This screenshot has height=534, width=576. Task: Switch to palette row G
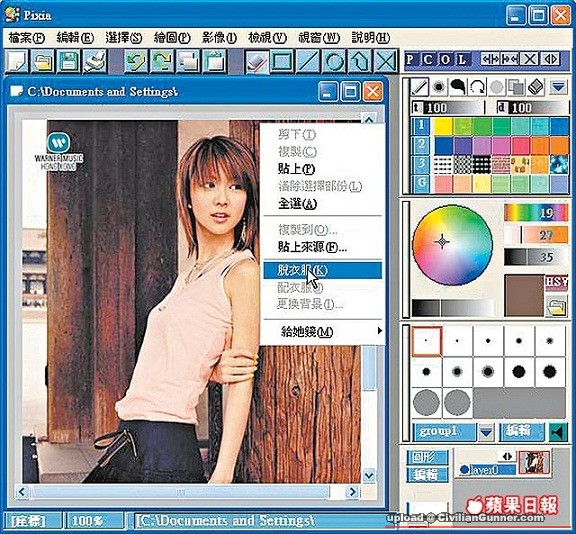(421, 184)
